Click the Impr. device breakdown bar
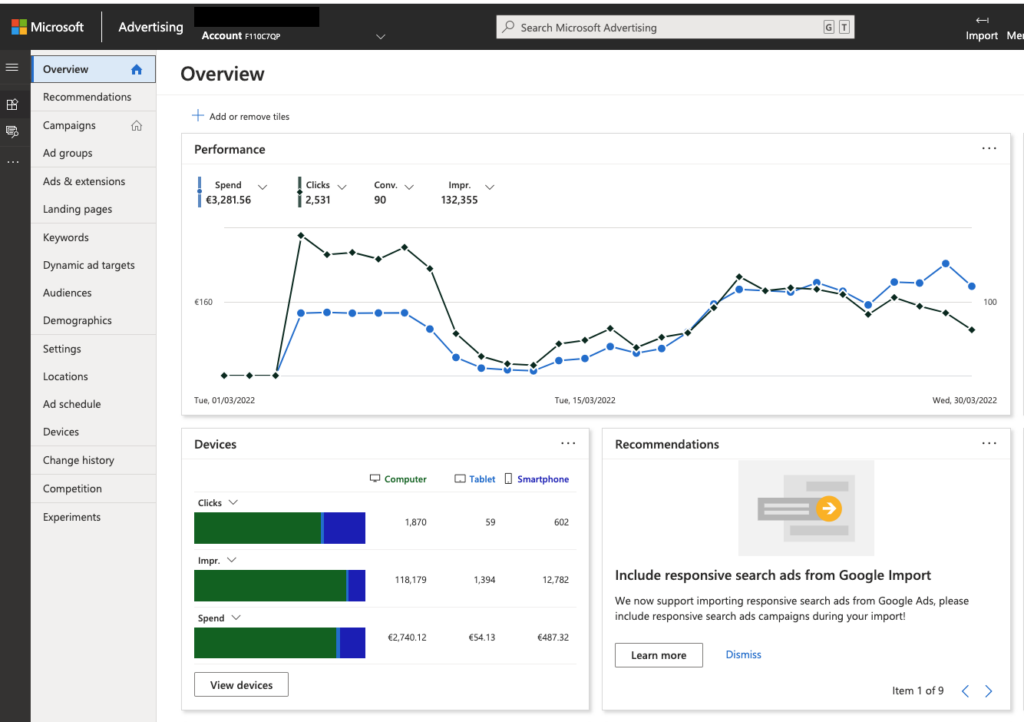 (280, 586)
